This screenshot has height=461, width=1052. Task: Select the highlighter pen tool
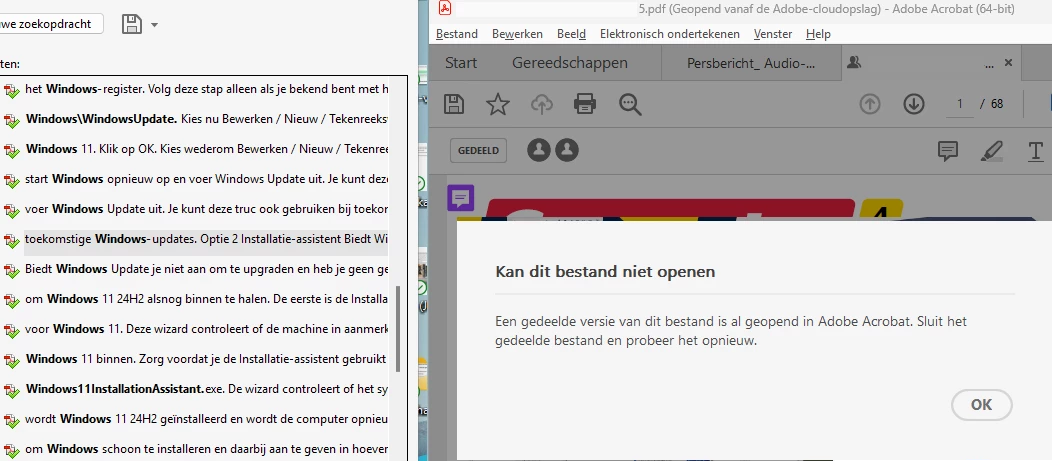[992, 151]
